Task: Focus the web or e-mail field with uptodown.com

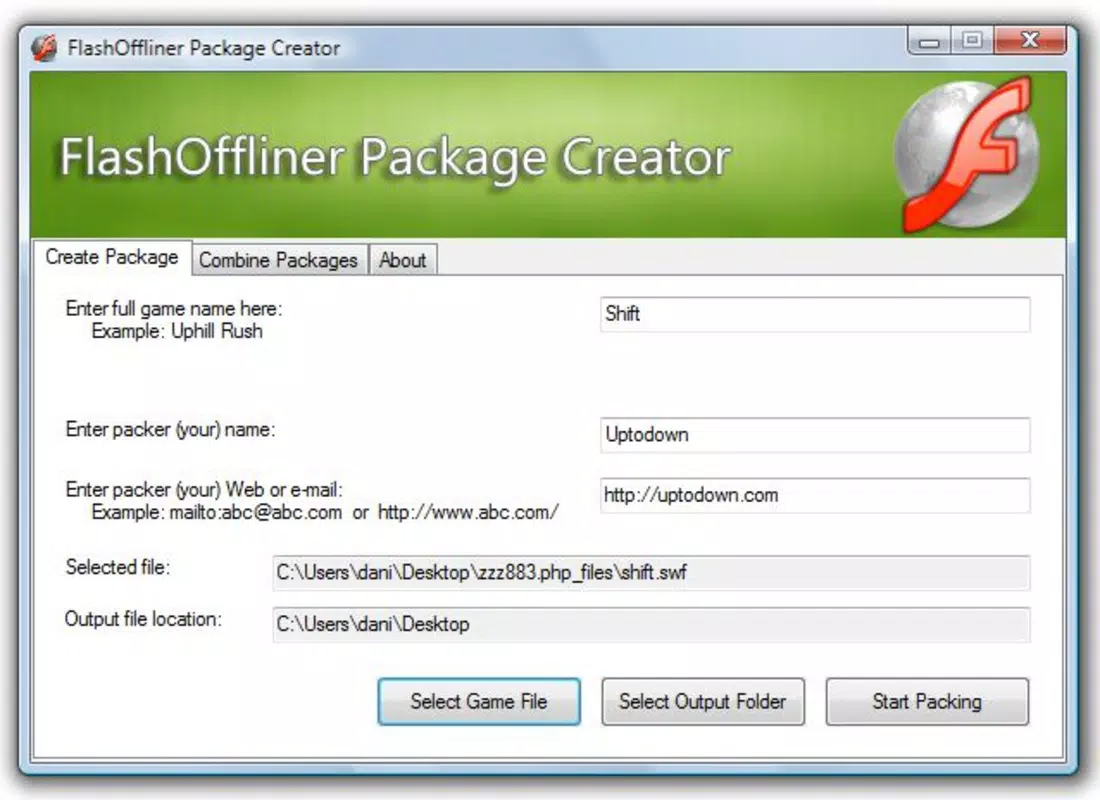Action: (x=815, y=495)
